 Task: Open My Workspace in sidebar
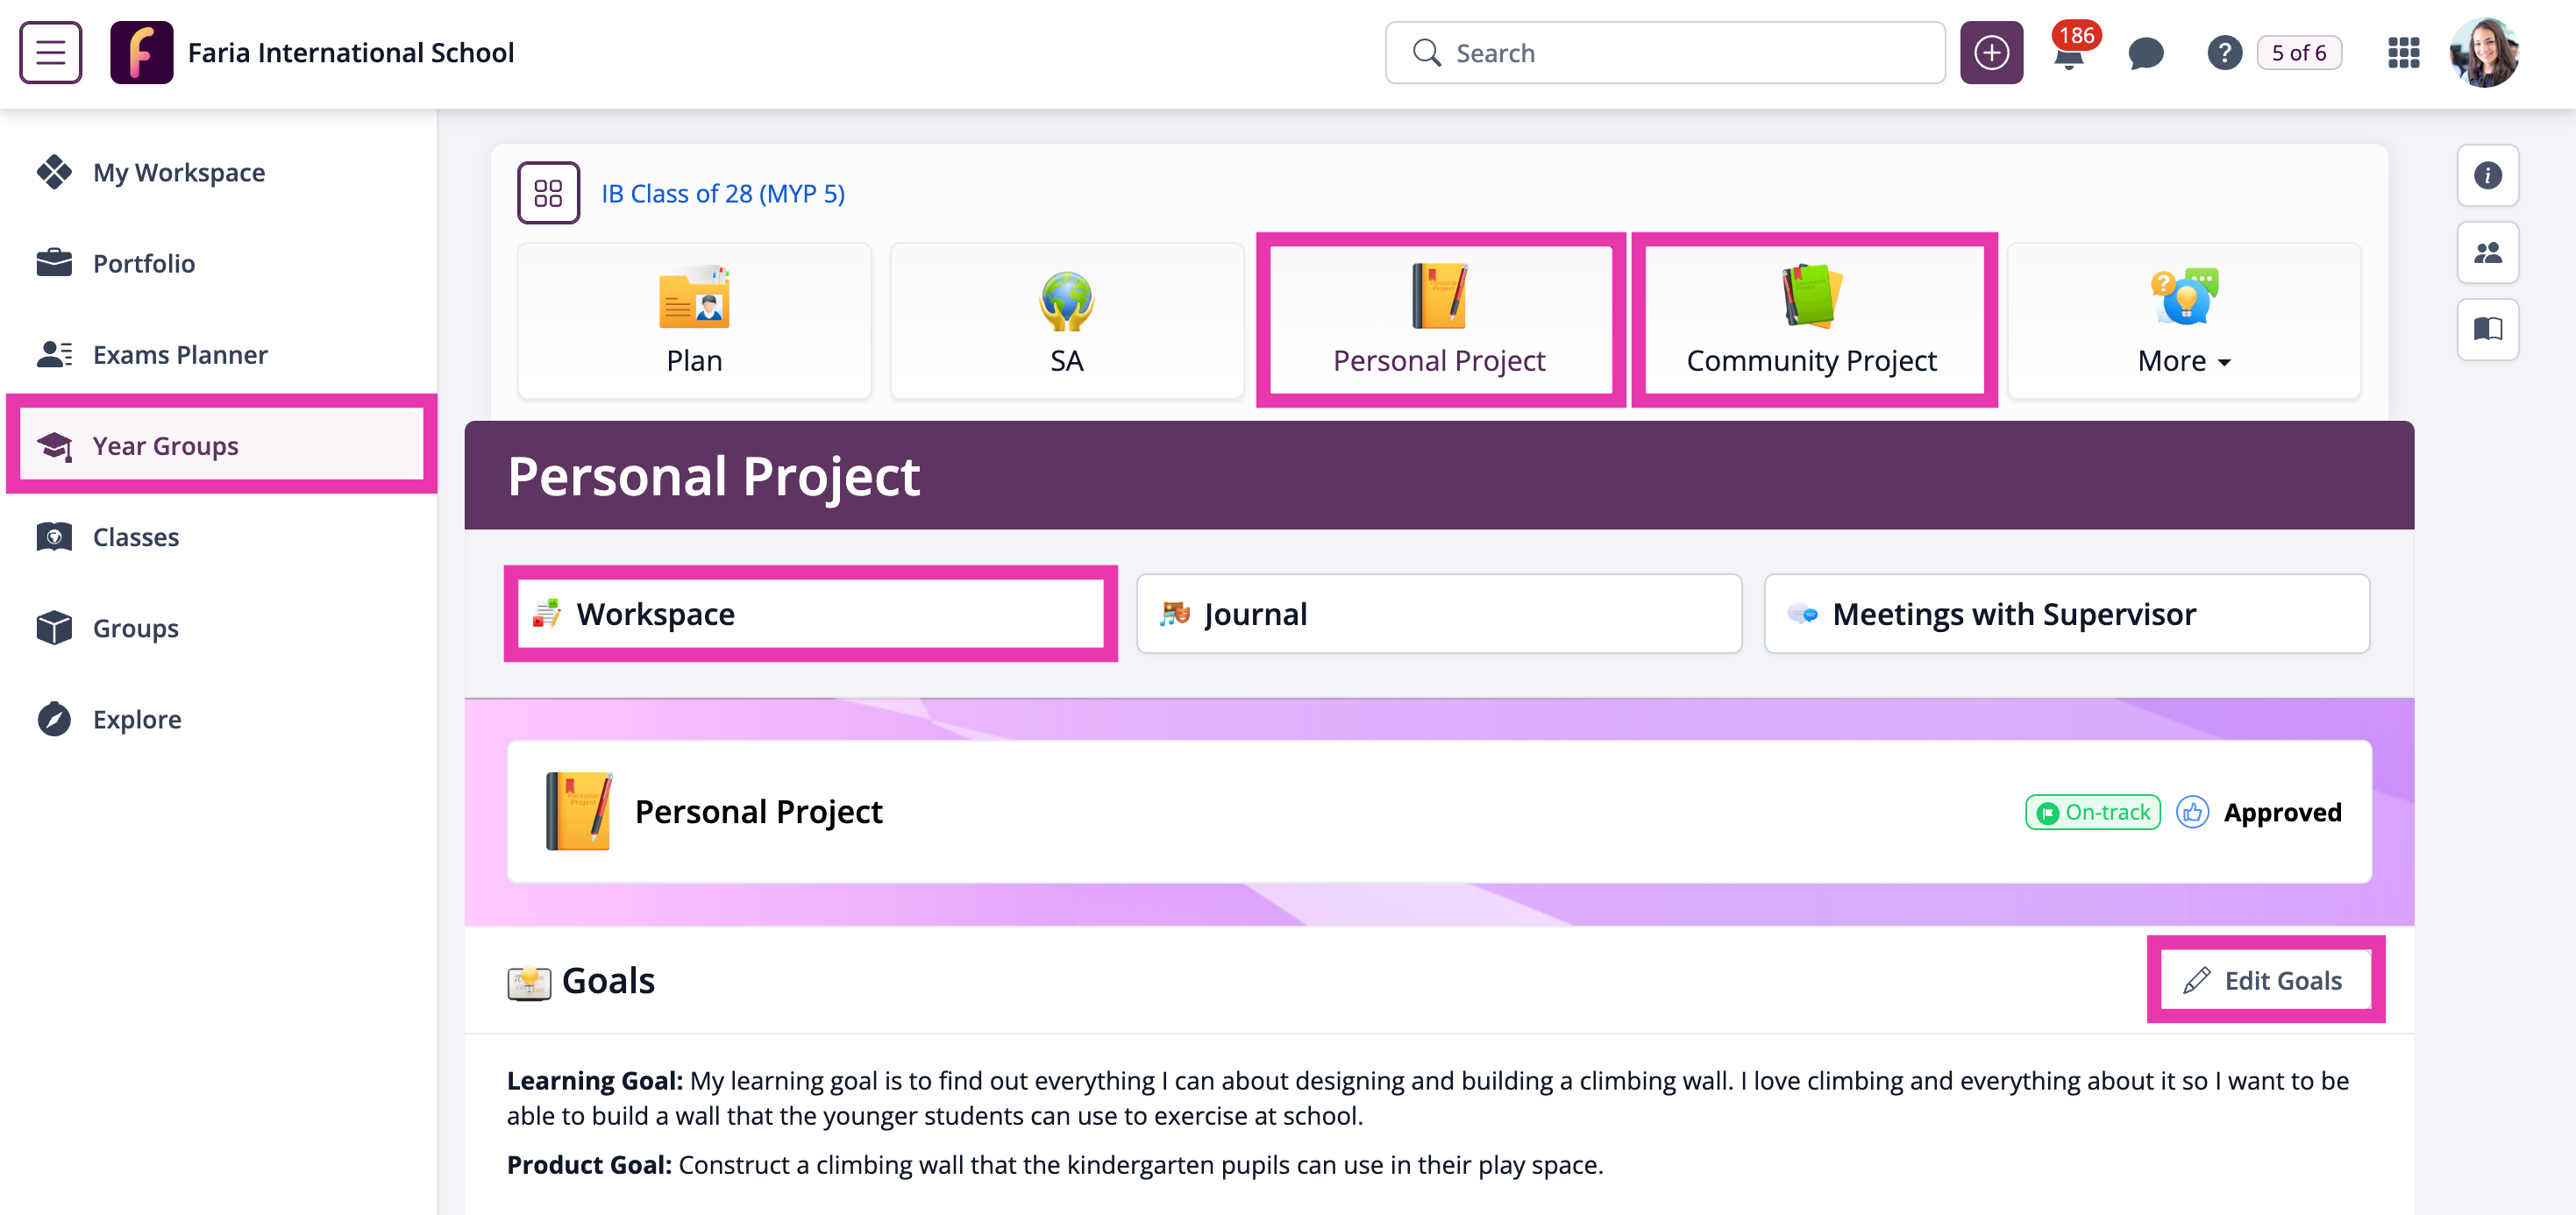tap(220, 172)
